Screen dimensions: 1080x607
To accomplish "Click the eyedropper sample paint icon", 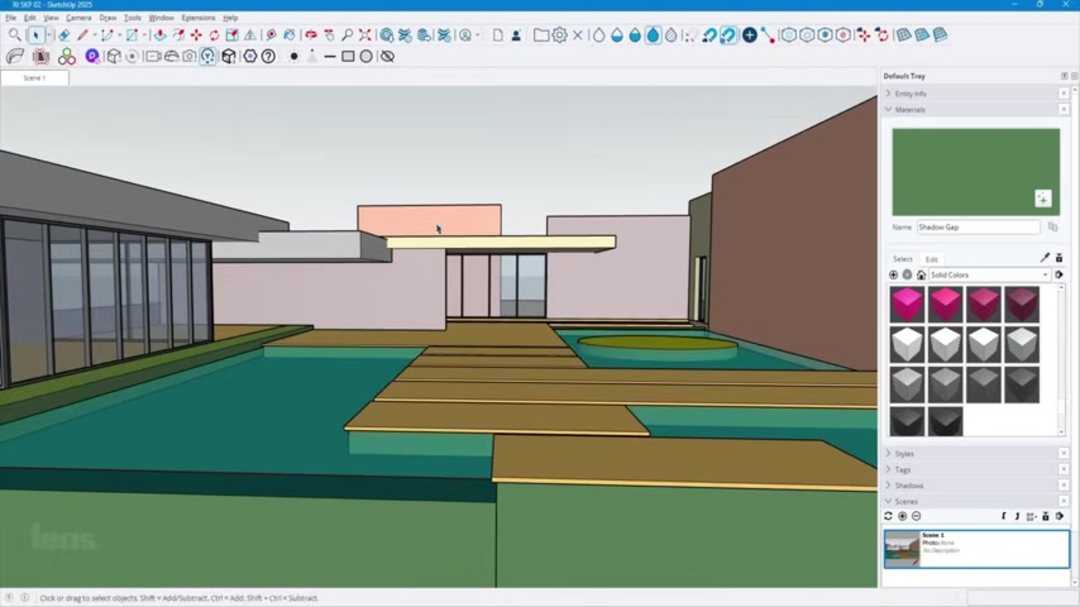I will coord(1045,258).
